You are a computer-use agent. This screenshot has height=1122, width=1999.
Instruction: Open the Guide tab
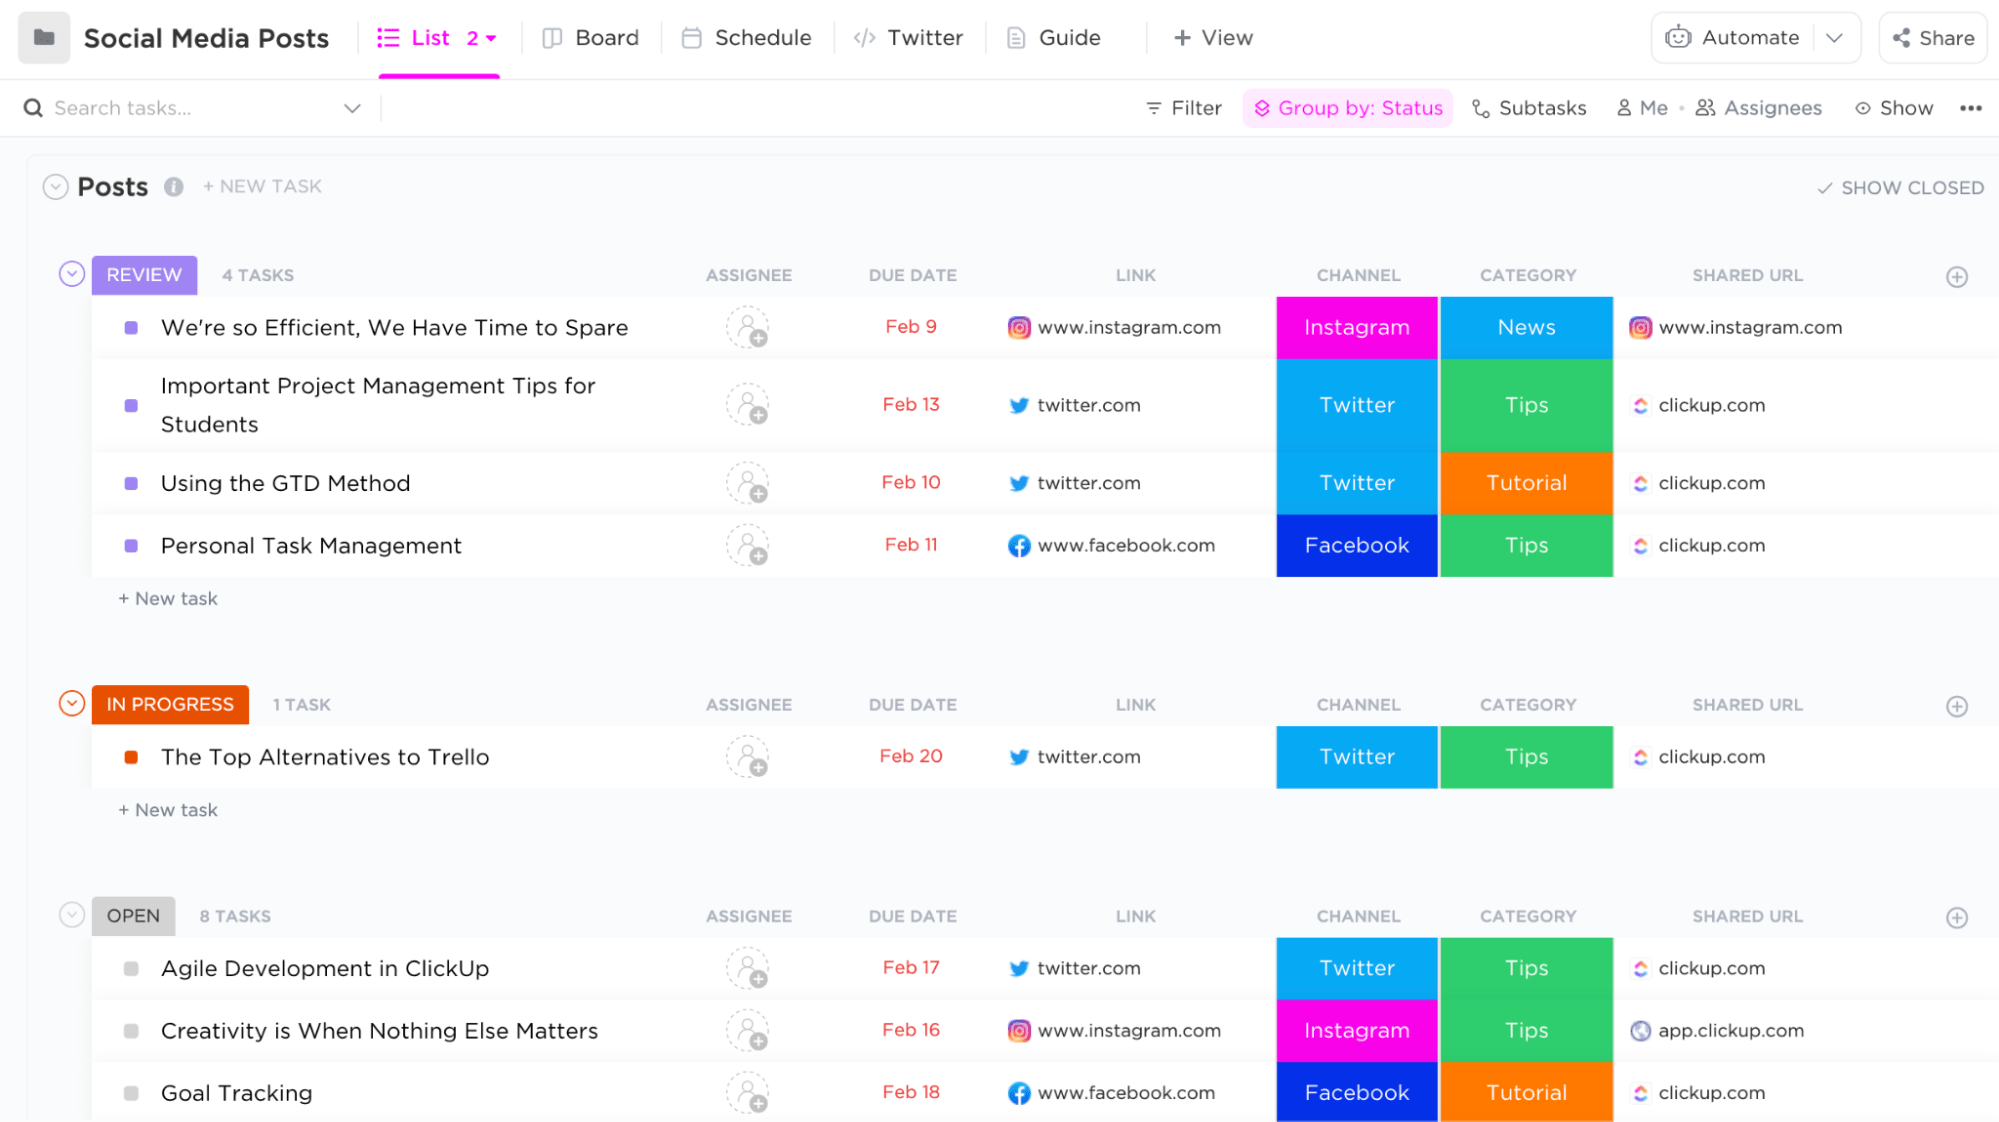(1070, 37)
